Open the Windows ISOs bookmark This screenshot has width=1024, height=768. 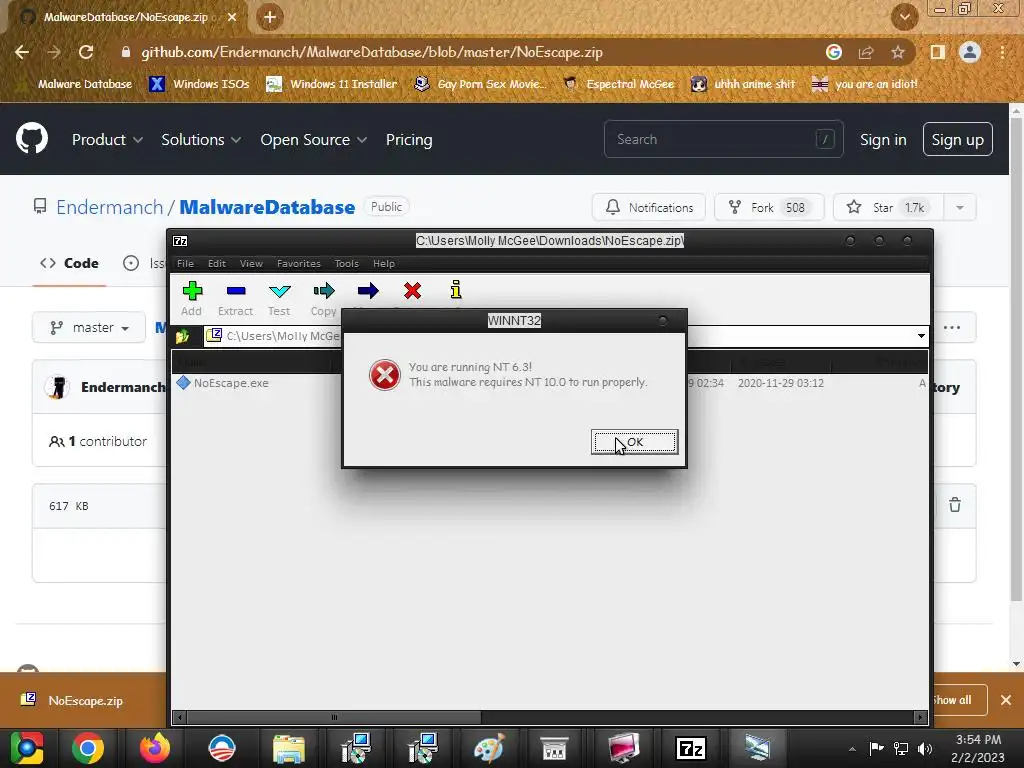pos(199,84)
